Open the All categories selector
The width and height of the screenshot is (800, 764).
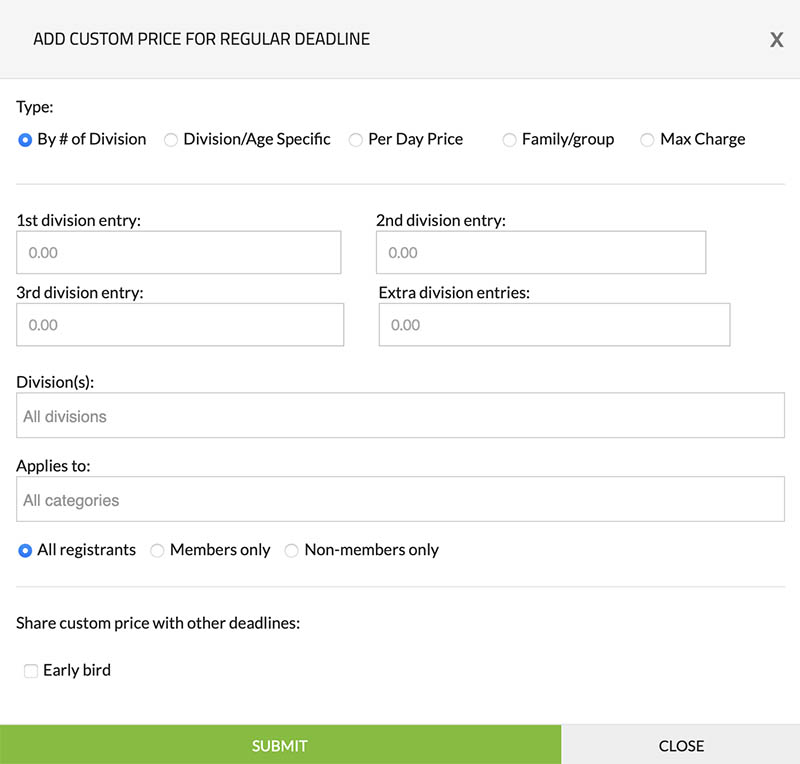click(x=400, y=500)
